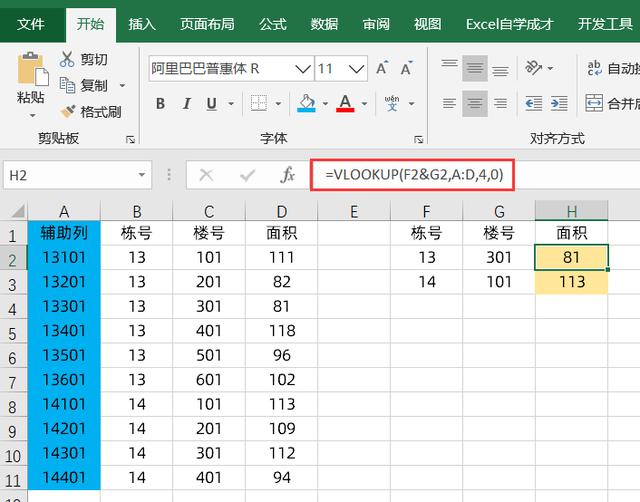The image size is (640, 502).
Task: Click the phonetic guide wén icon
Action: coord(392,103)
